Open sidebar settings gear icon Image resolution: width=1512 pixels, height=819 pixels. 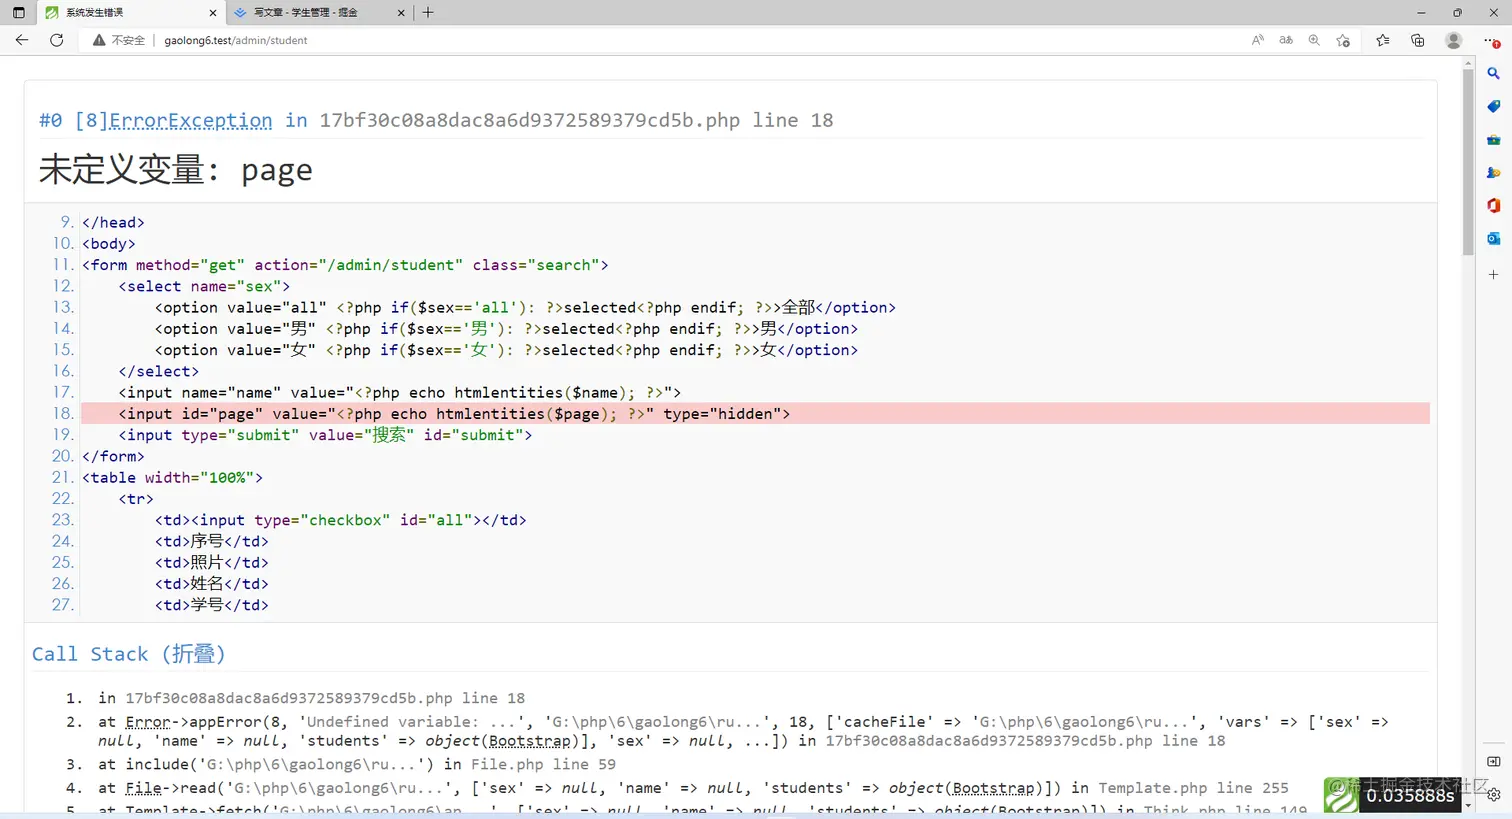(x=1493, y=795)
